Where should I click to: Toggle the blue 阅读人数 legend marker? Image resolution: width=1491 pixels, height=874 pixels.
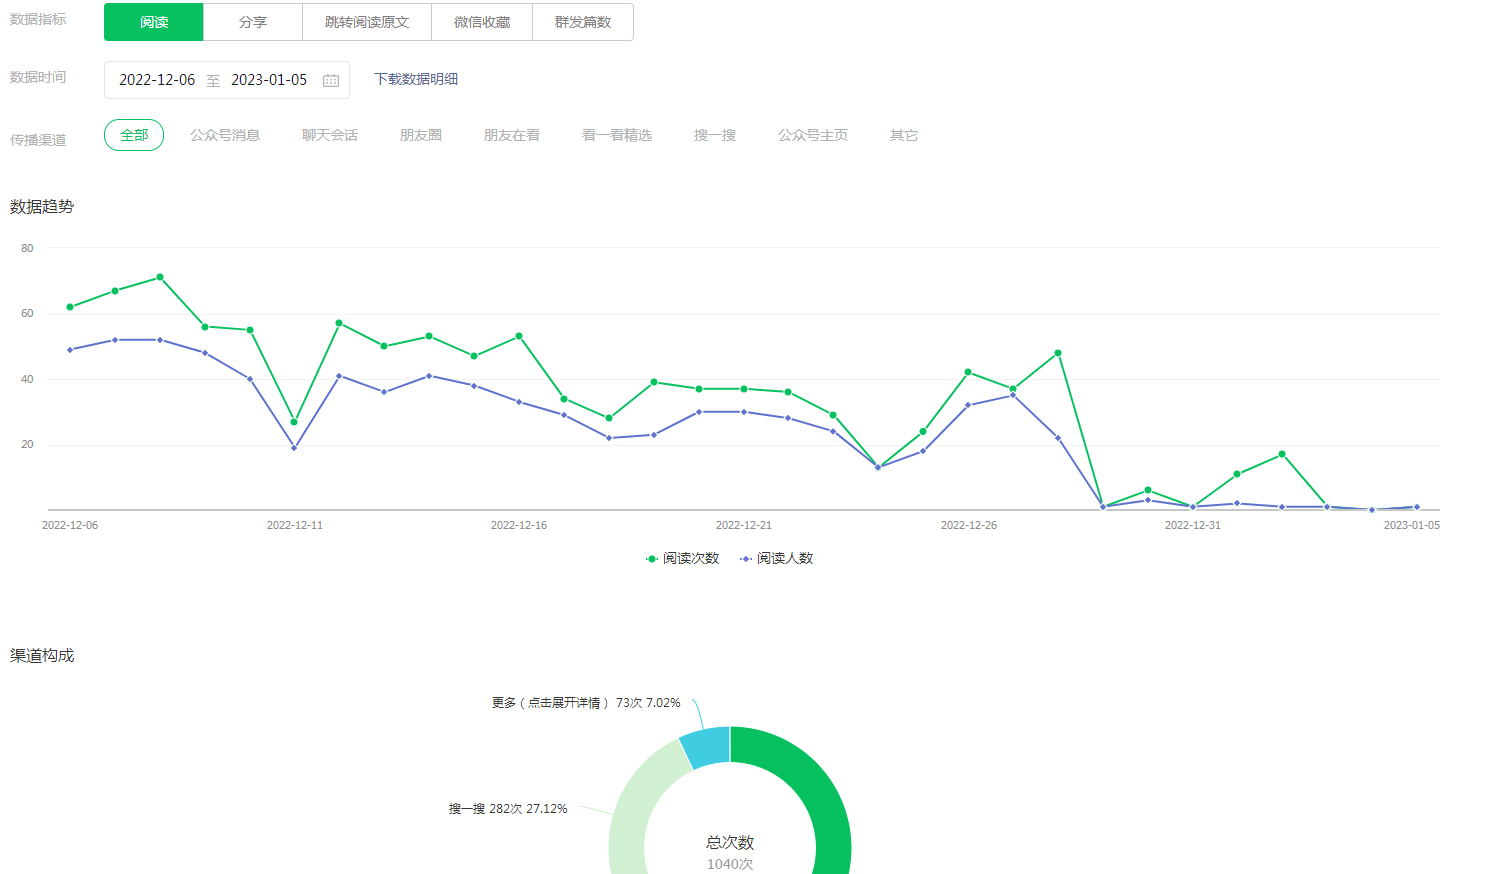coord(746,559)
